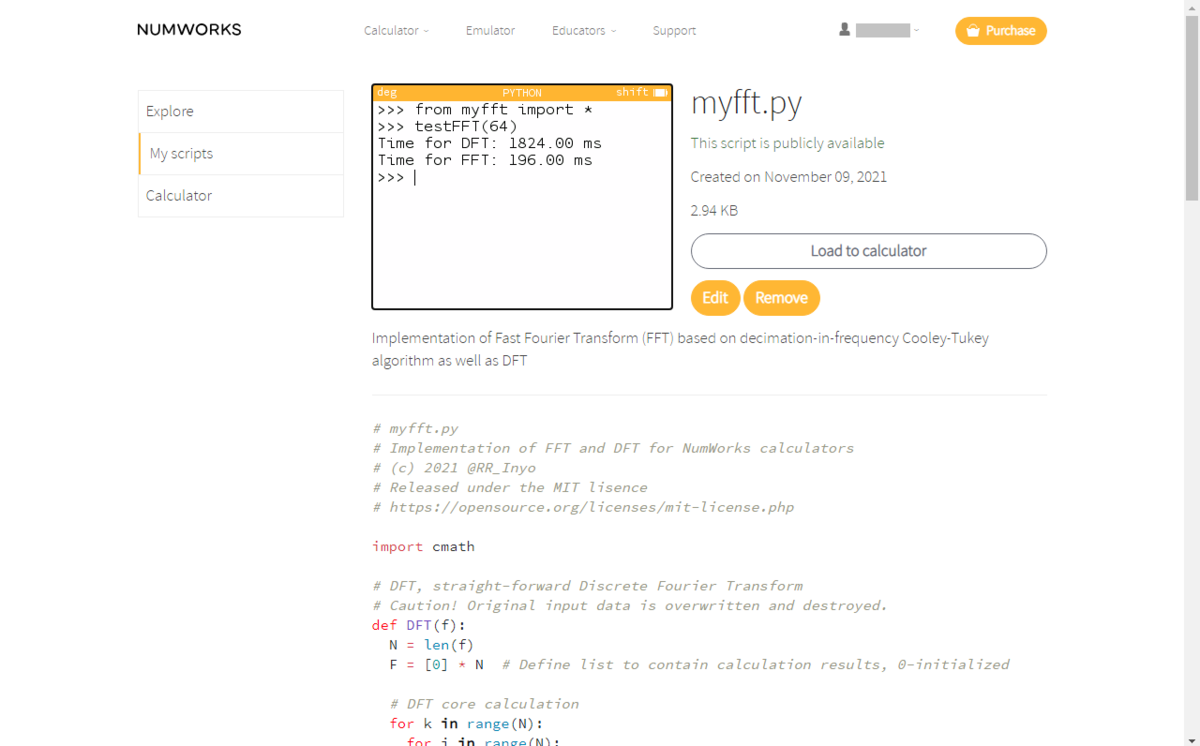Click the 'Time for DFT: 1824.00 ms' line
1200x746 pixels.
pos(490,143)
